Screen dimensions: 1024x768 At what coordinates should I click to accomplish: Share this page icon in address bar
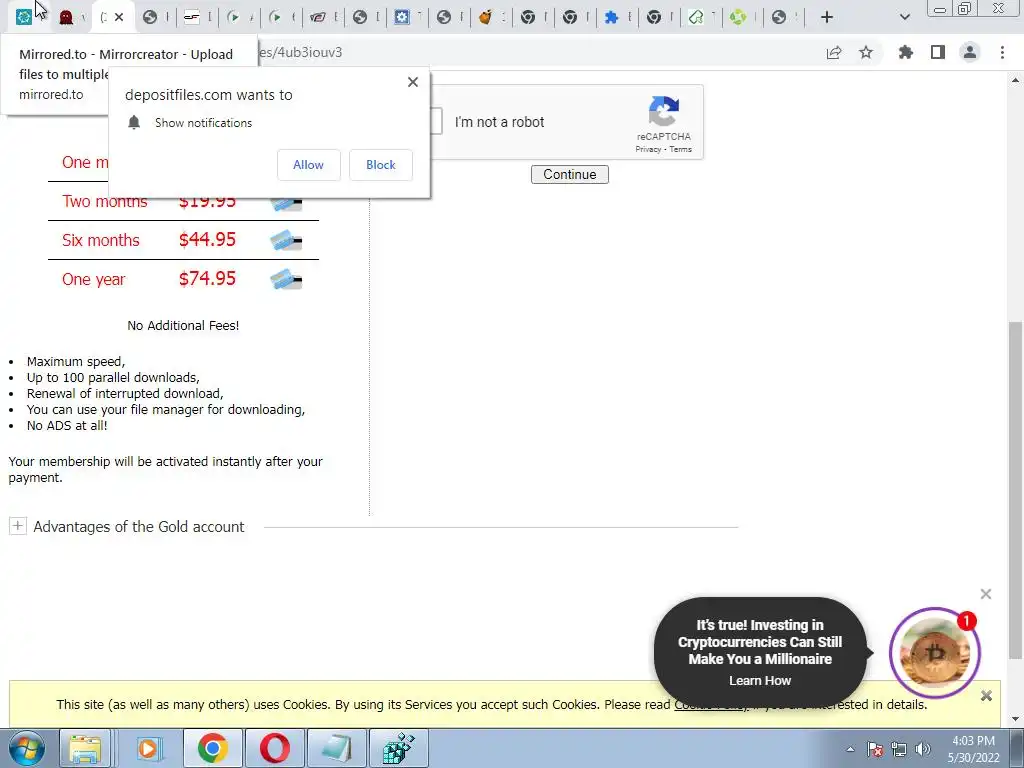[x=834, y=53]
